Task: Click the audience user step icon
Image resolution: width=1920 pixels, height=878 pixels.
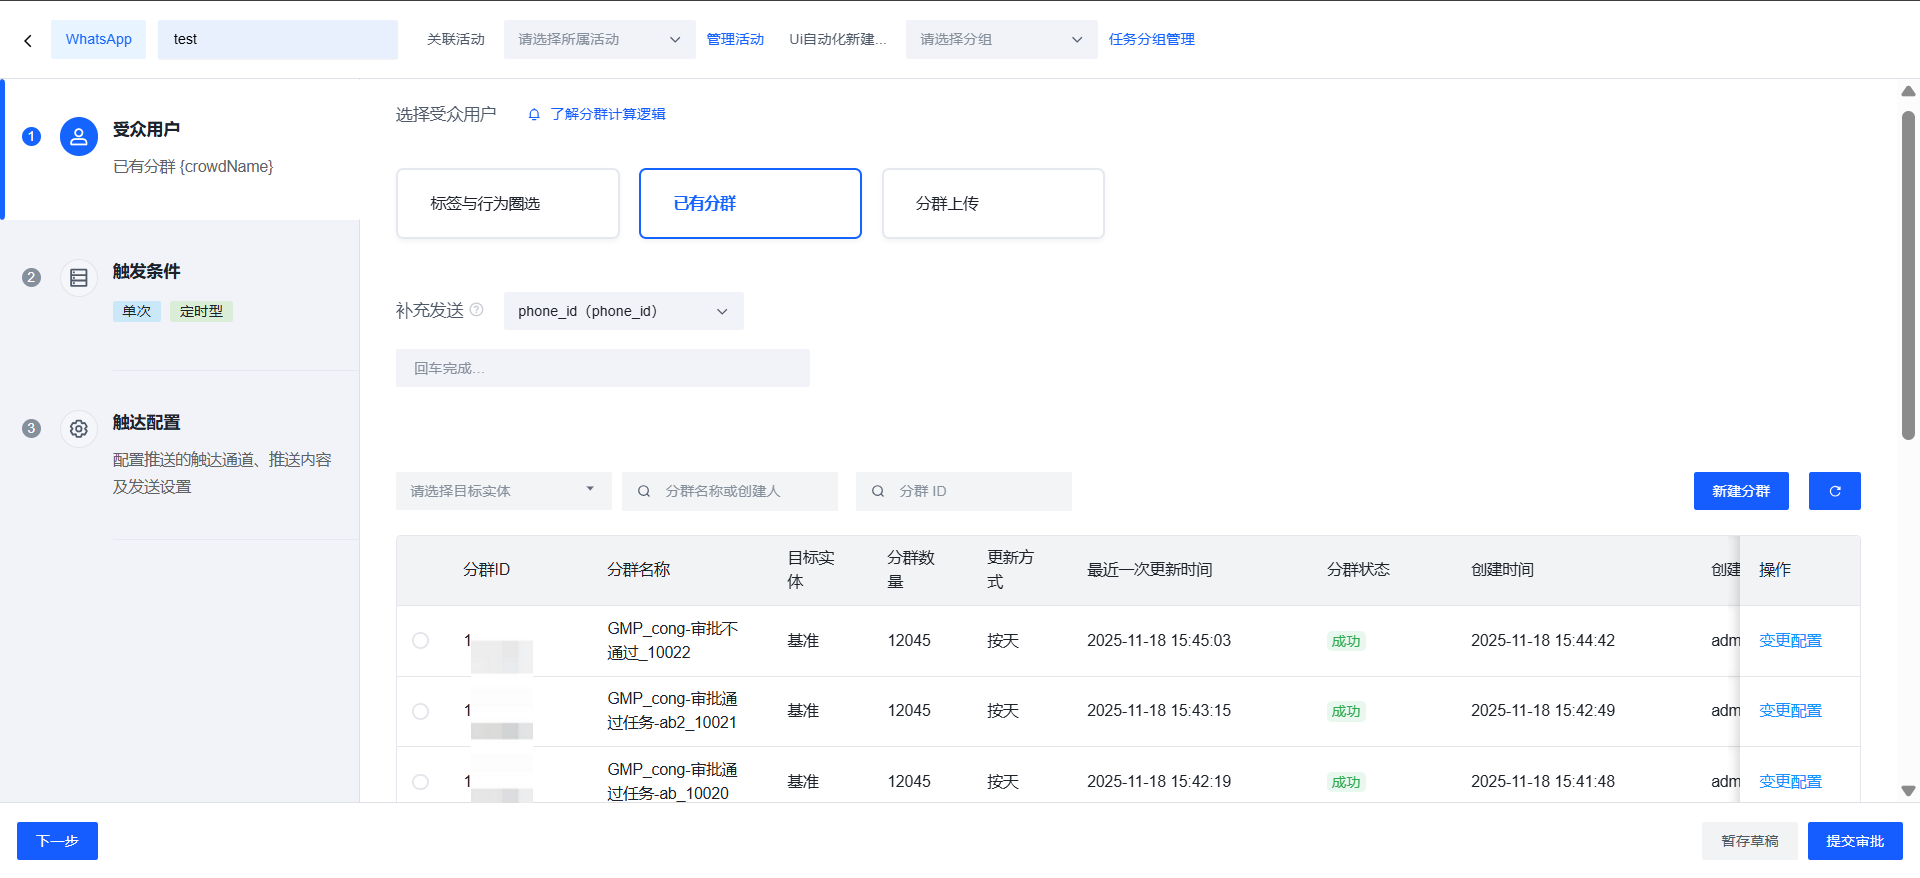Action: coord(79,137)
